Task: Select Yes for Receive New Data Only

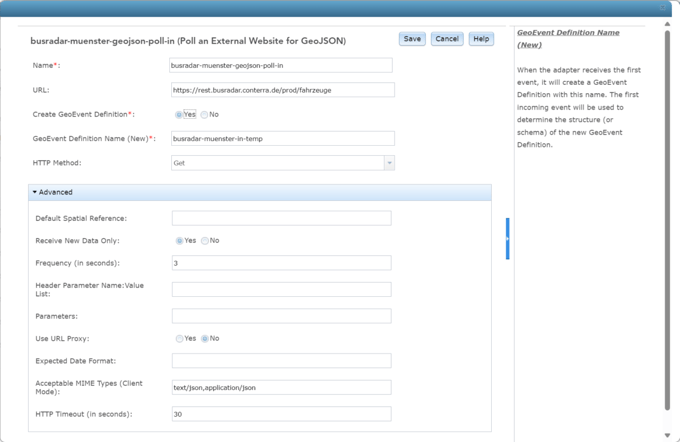Action: click(179, 241)
